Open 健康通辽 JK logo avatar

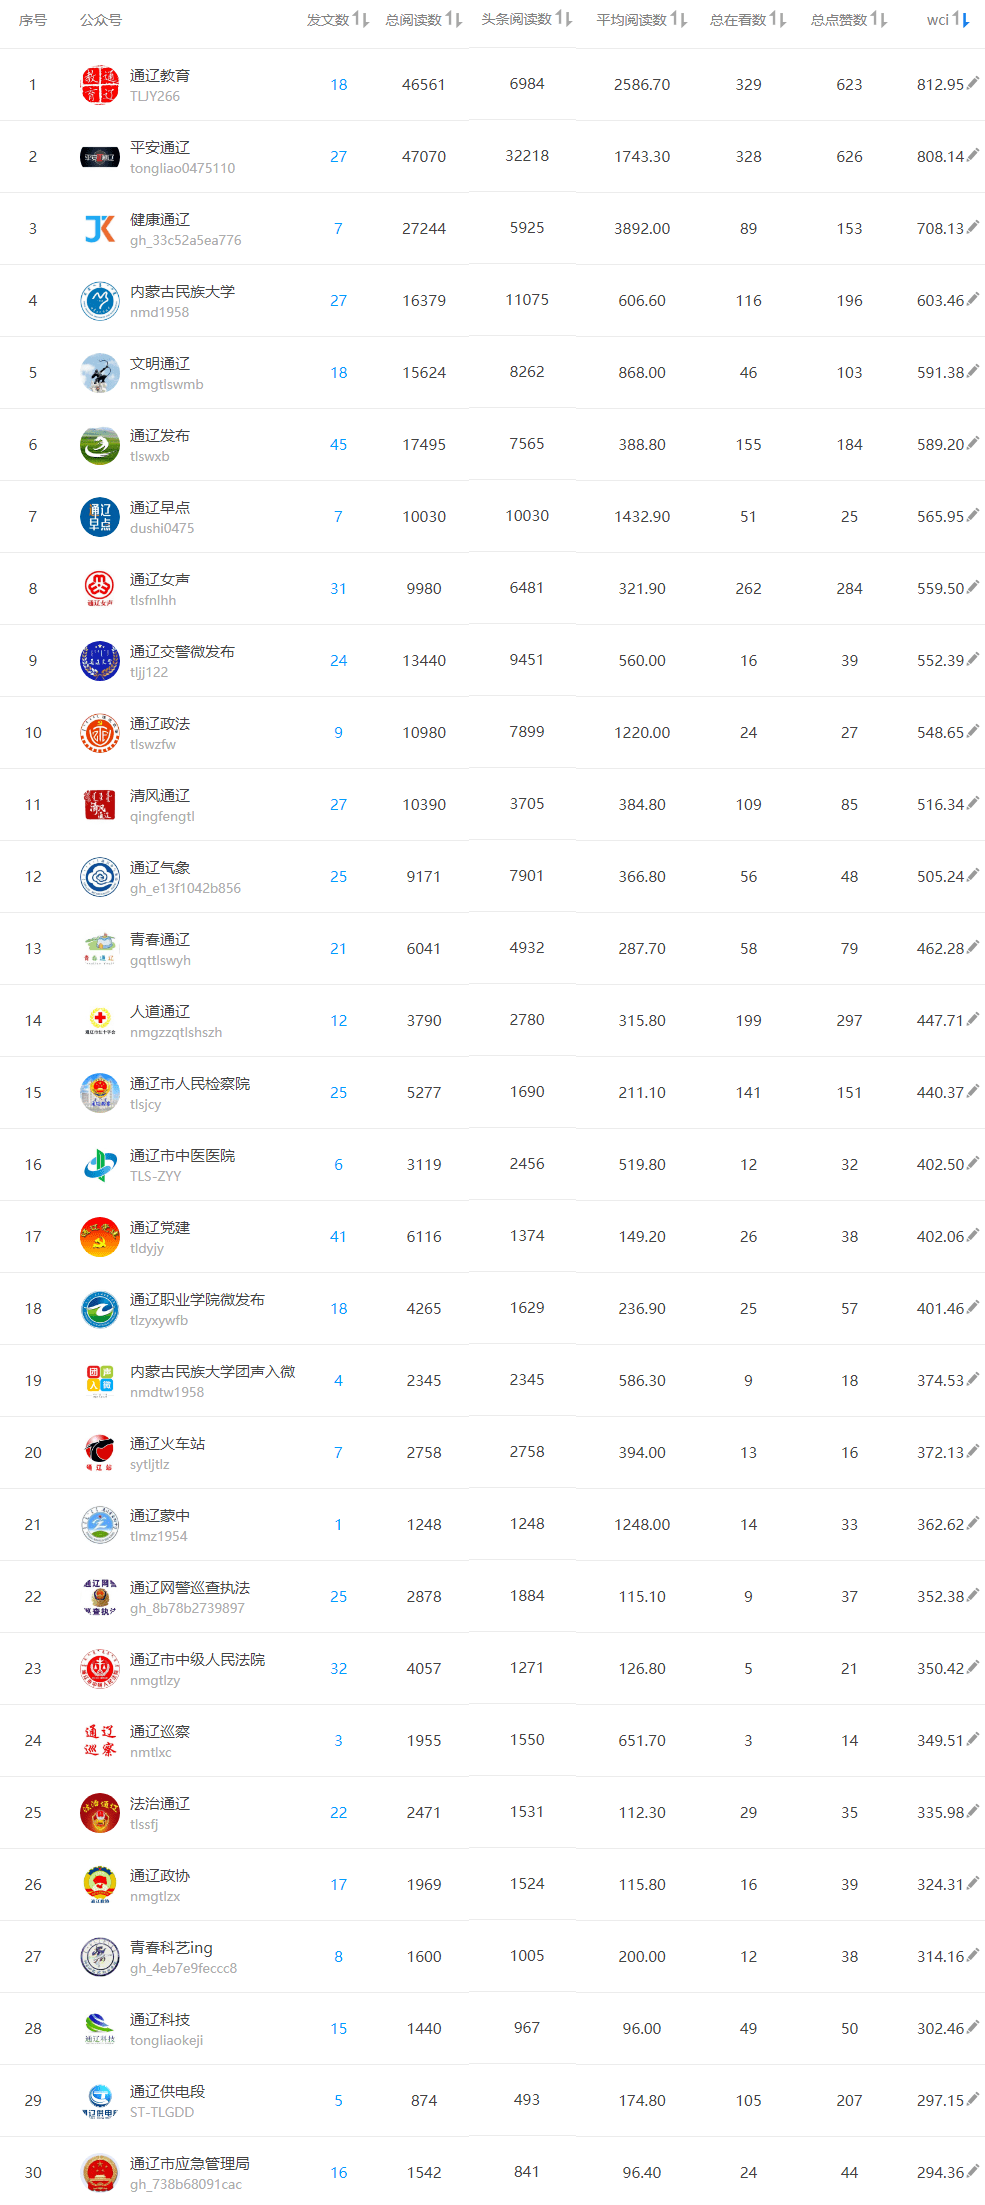point(100,229)
